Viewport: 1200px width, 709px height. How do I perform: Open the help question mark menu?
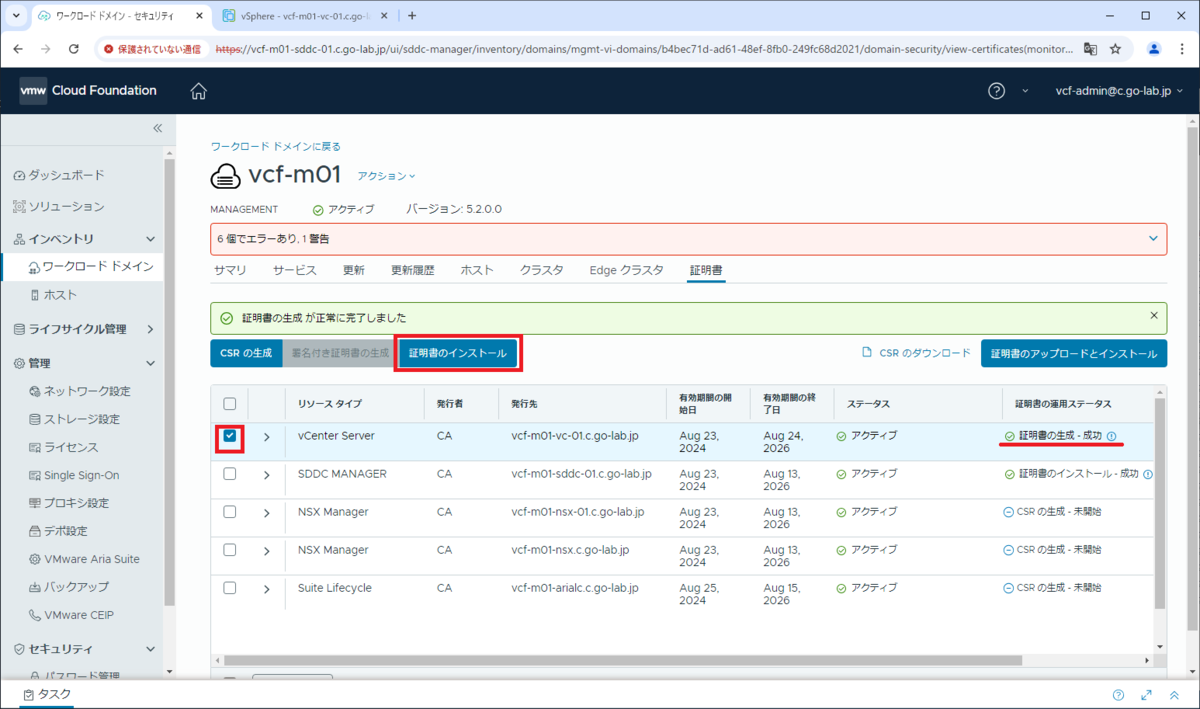[x=996, y=91]
